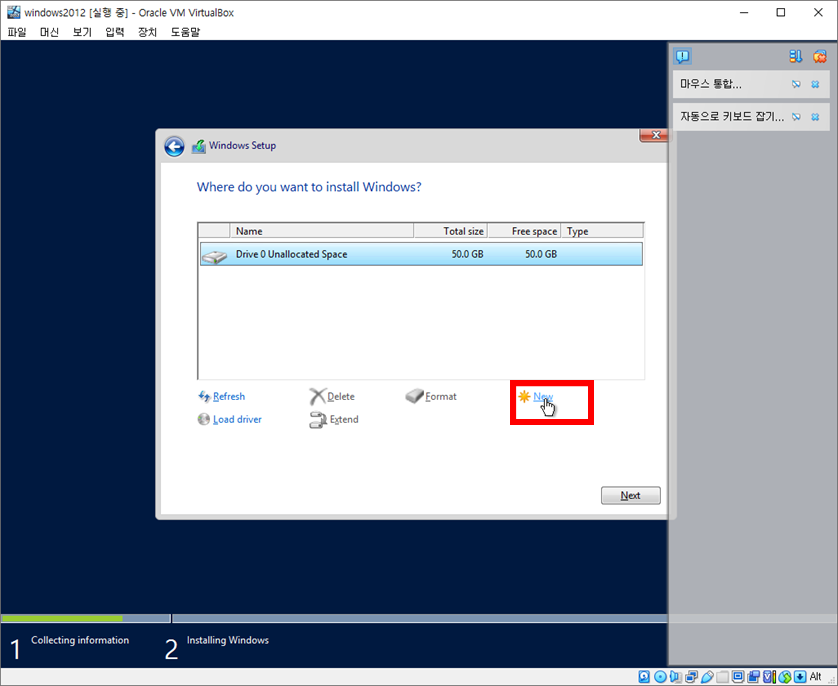Click the Next button
Screen dimensions: 838x686
pos(631,495)
